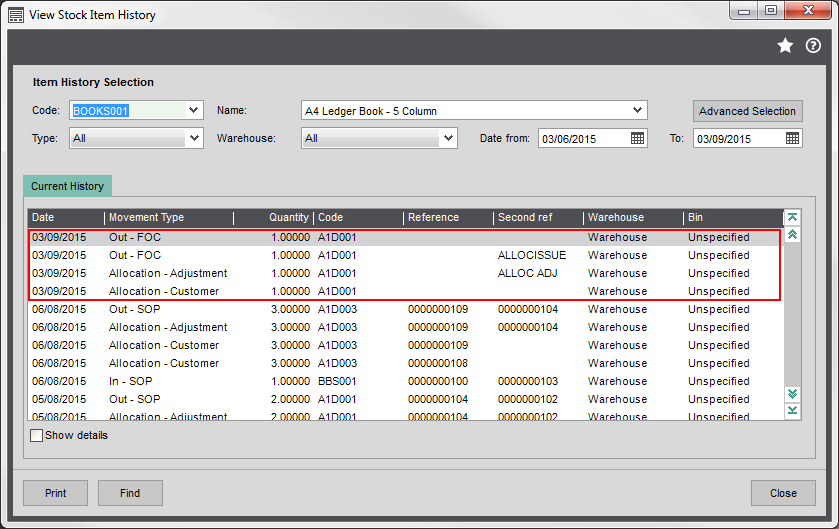Expand the Type dropdown
This screenshot has width=839, height=529.
tap(194, 139)
